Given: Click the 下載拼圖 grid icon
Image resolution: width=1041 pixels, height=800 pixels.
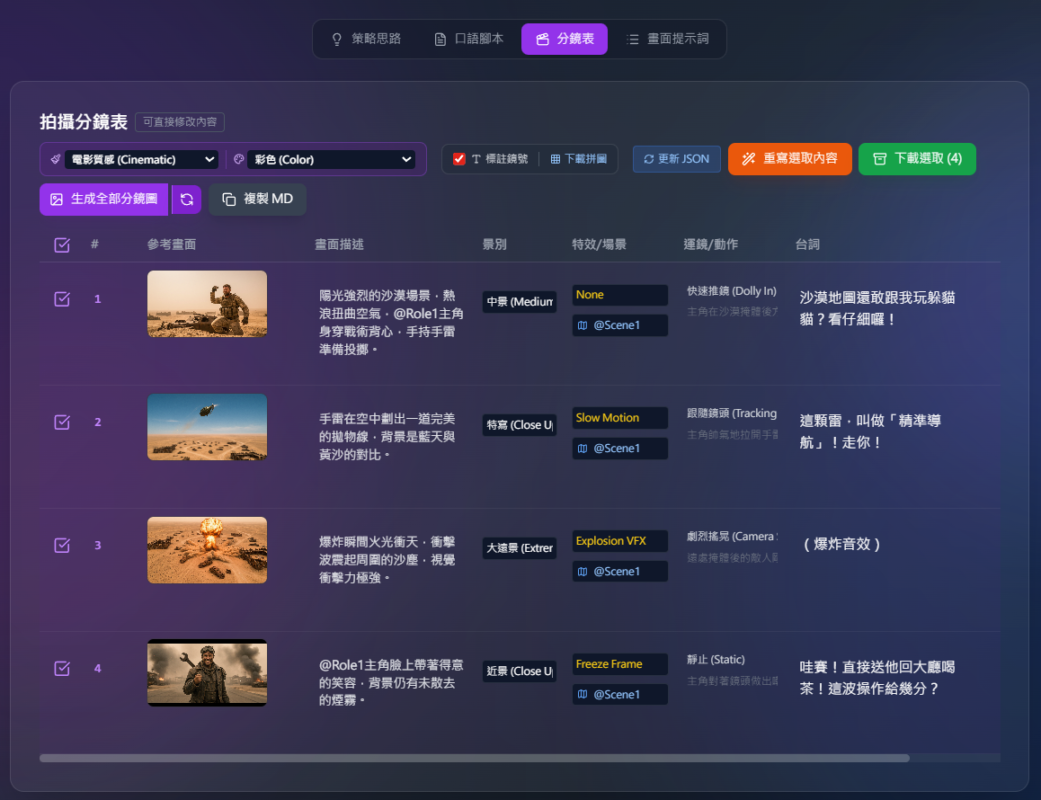Looking at the screenshot, I should tap(555, 159).
